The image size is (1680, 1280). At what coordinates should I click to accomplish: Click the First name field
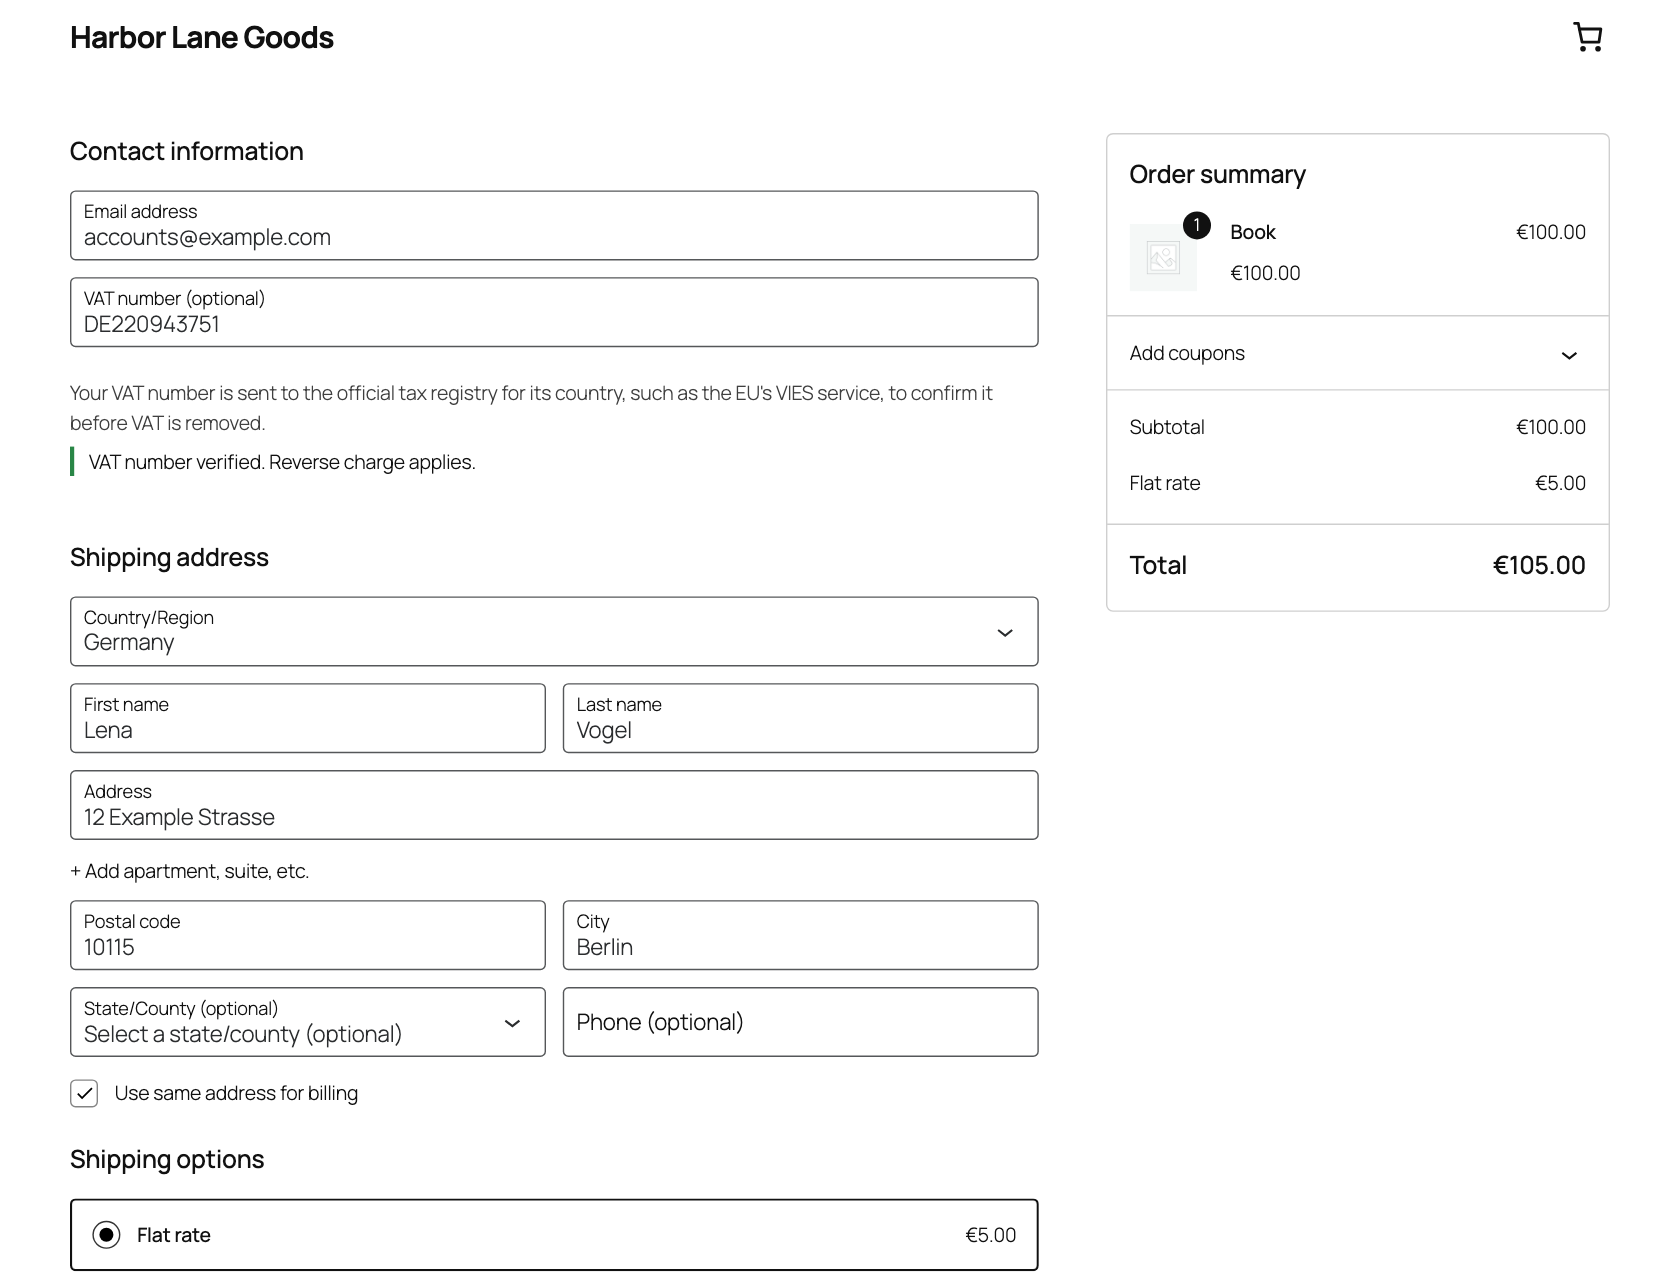tap(308, 718)
